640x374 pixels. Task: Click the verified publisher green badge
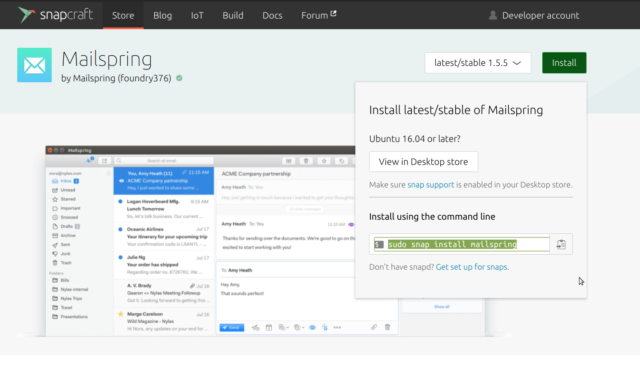pyautogui.click(x=179, y=78)
